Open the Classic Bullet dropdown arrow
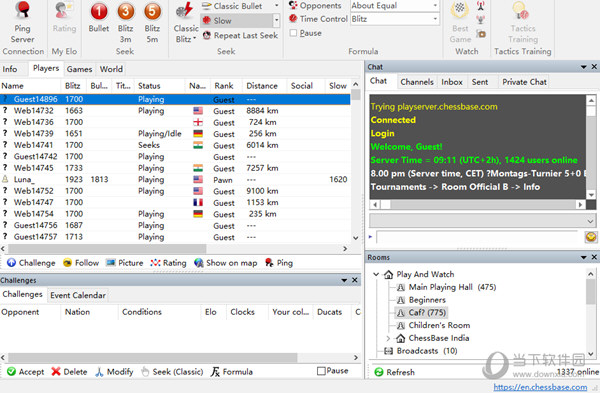The width and height of the screenshot is (600, 393). (x=276, y=6)
